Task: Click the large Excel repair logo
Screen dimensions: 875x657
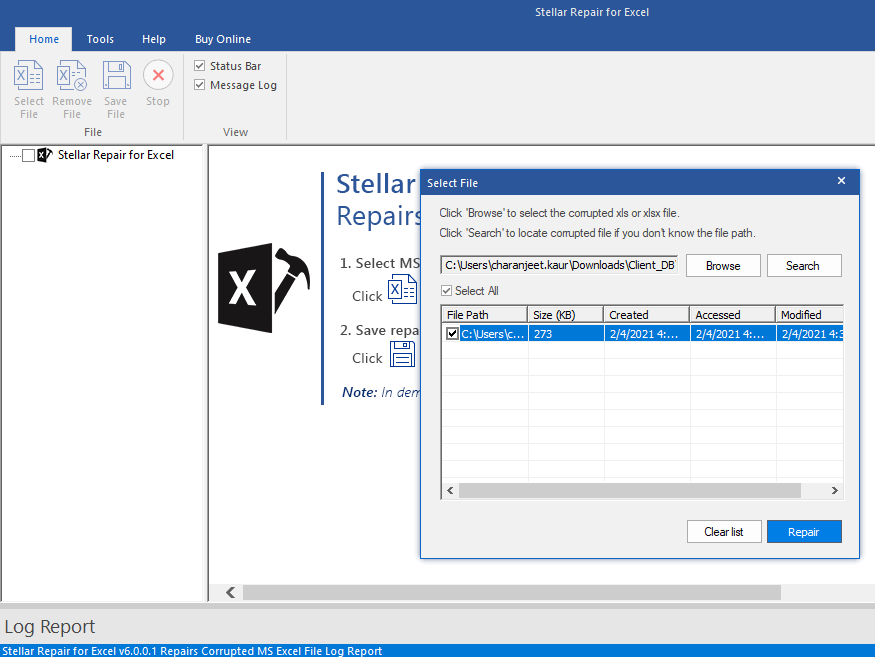Action: [263, 288]
